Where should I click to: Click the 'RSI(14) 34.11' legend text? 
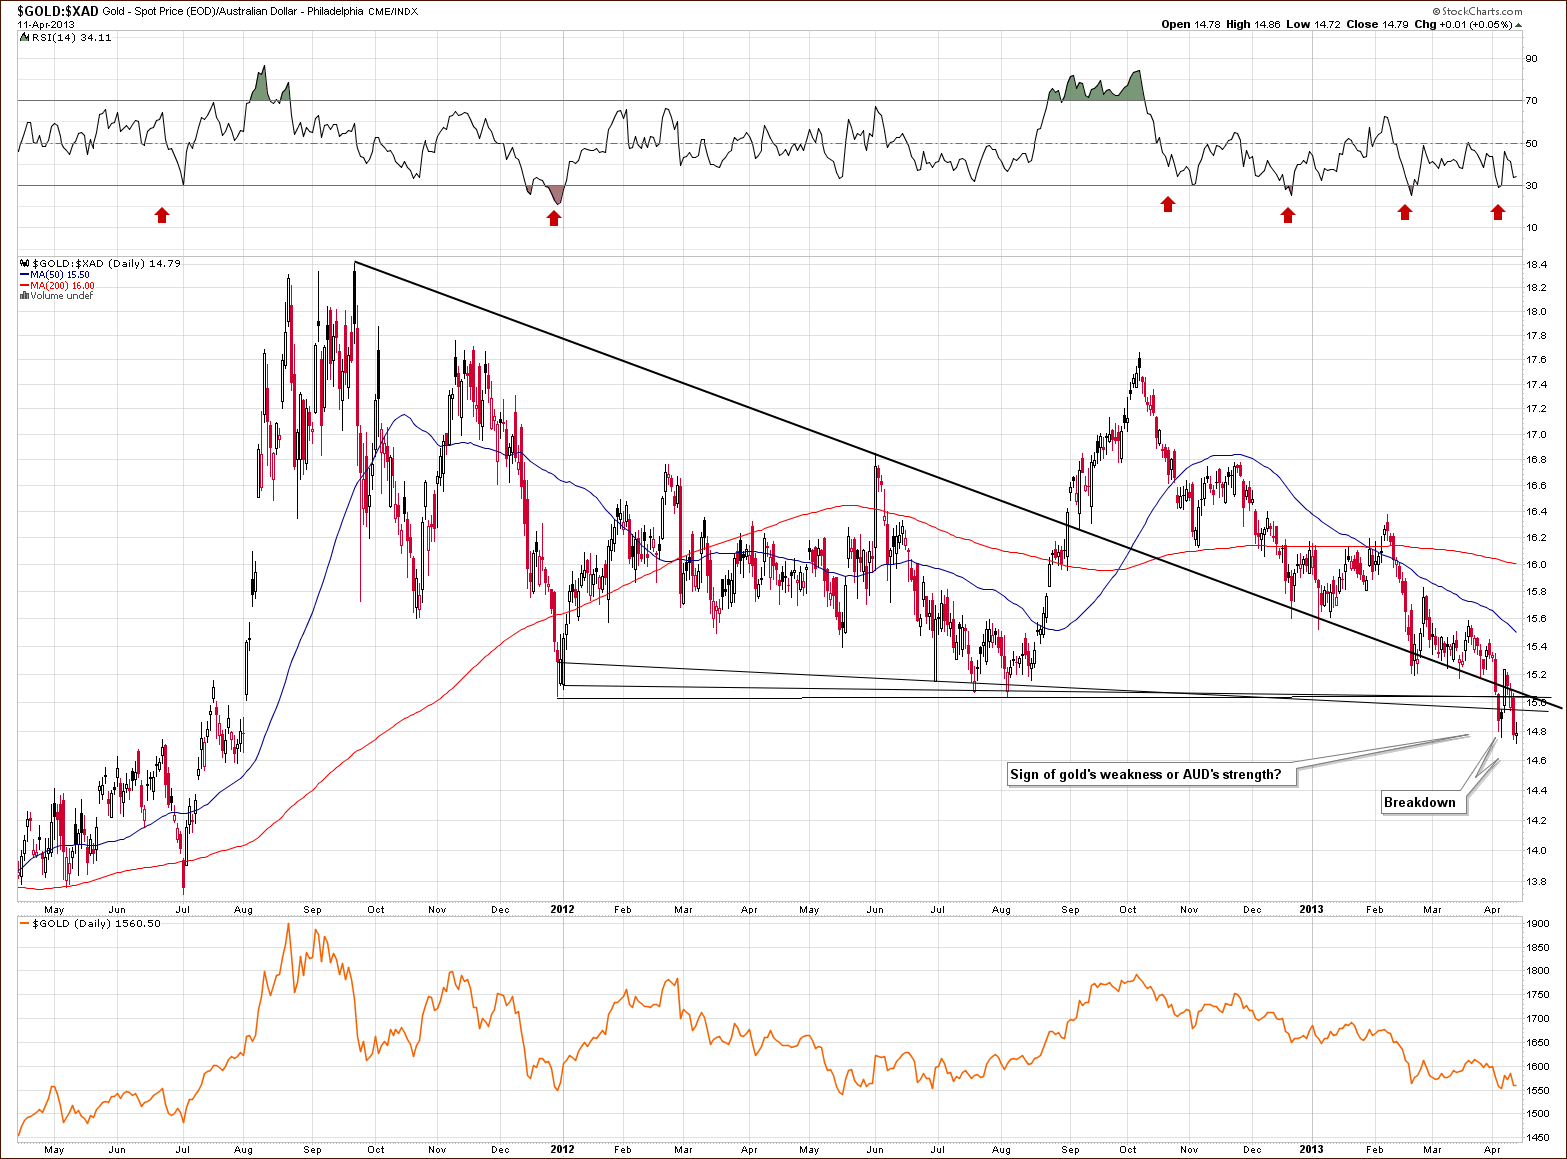(x=71, y=37)
